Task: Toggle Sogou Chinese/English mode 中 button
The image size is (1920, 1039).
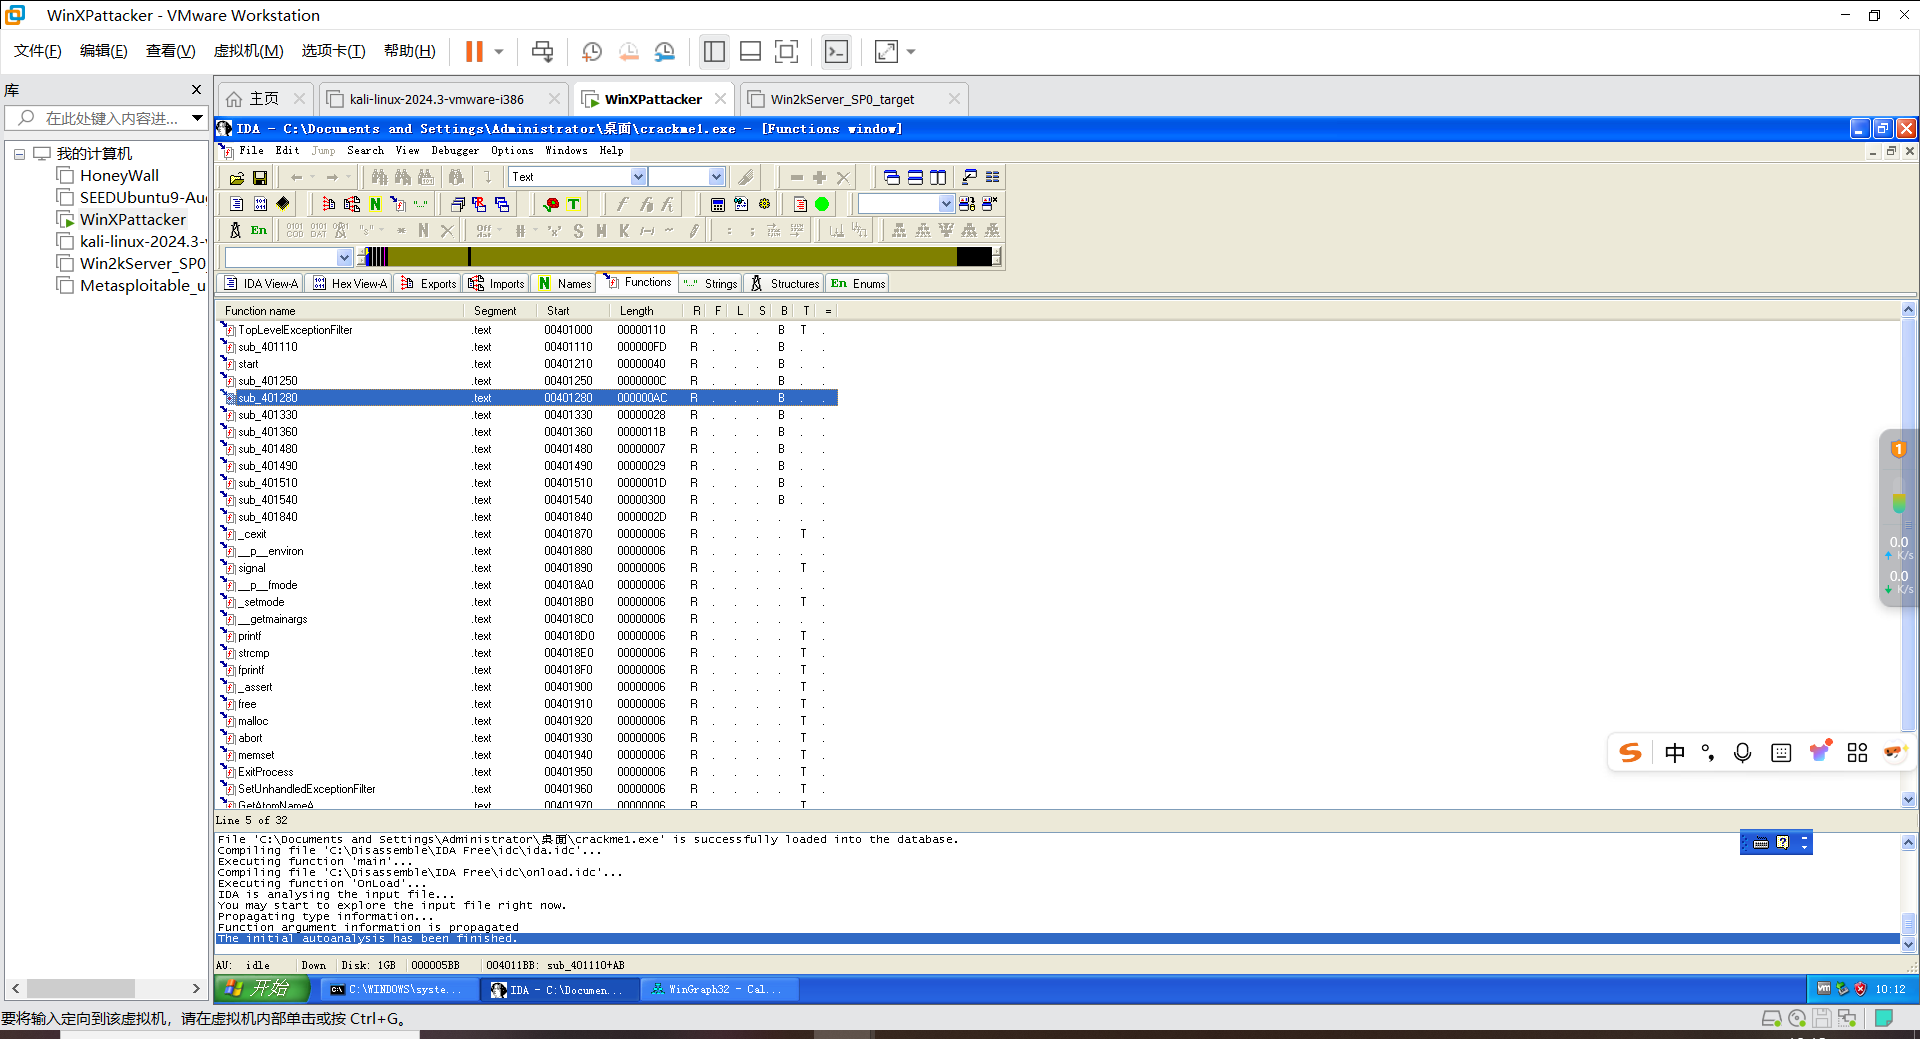Action: [1675, 753]
